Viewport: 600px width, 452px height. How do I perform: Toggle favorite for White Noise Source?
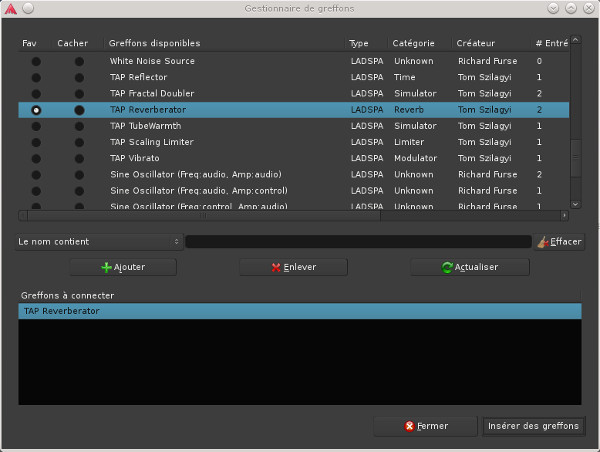36,61
